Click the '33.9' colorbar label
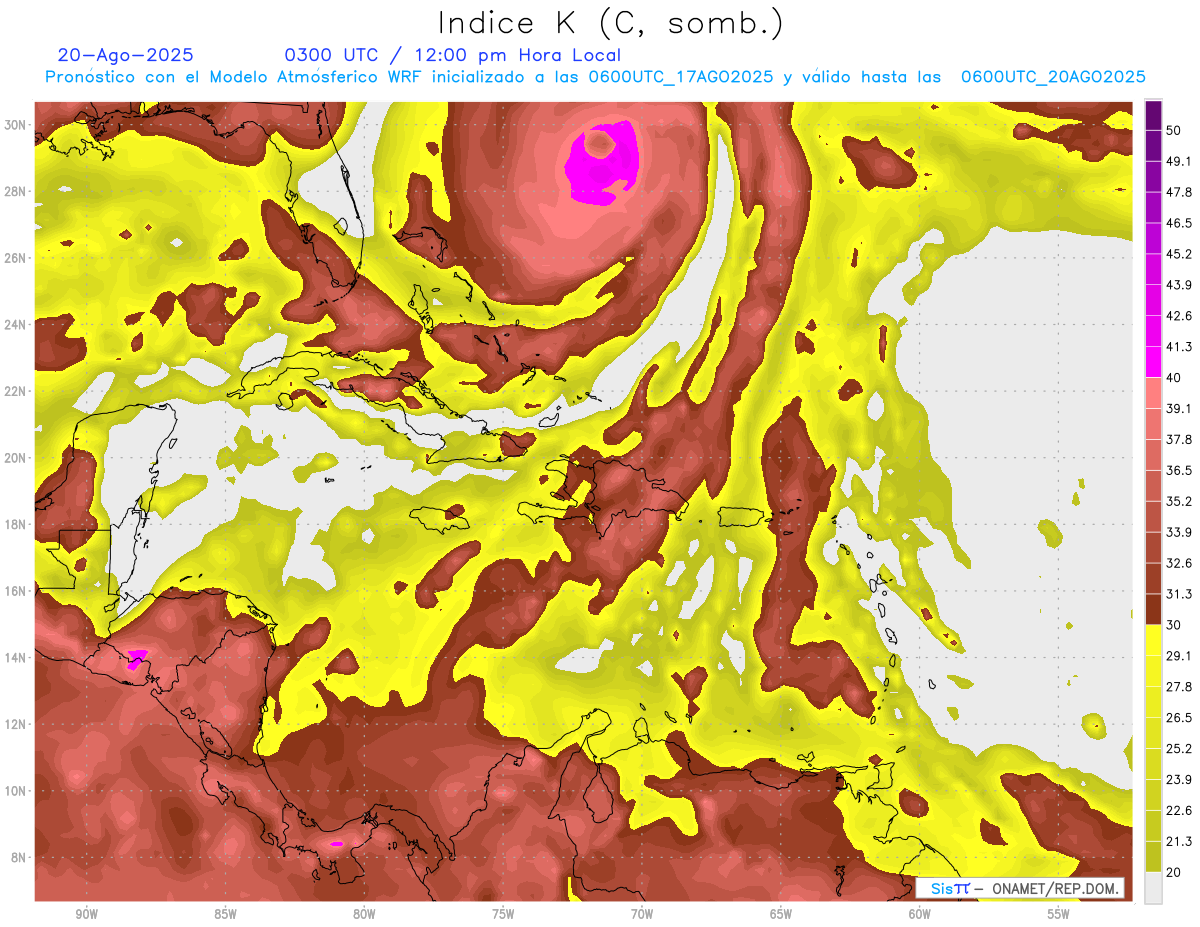 tap(1178, 532)
